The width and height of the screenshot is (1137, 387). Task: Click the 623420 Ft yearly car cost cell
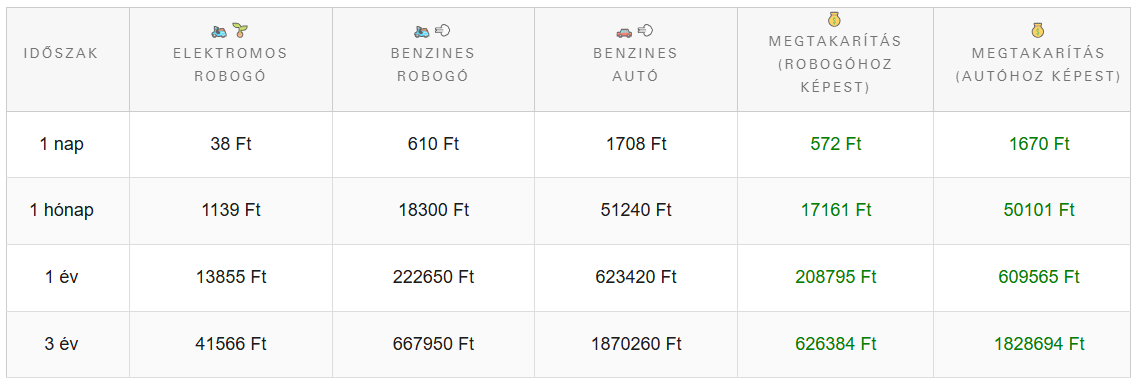(x=636, y=277)
